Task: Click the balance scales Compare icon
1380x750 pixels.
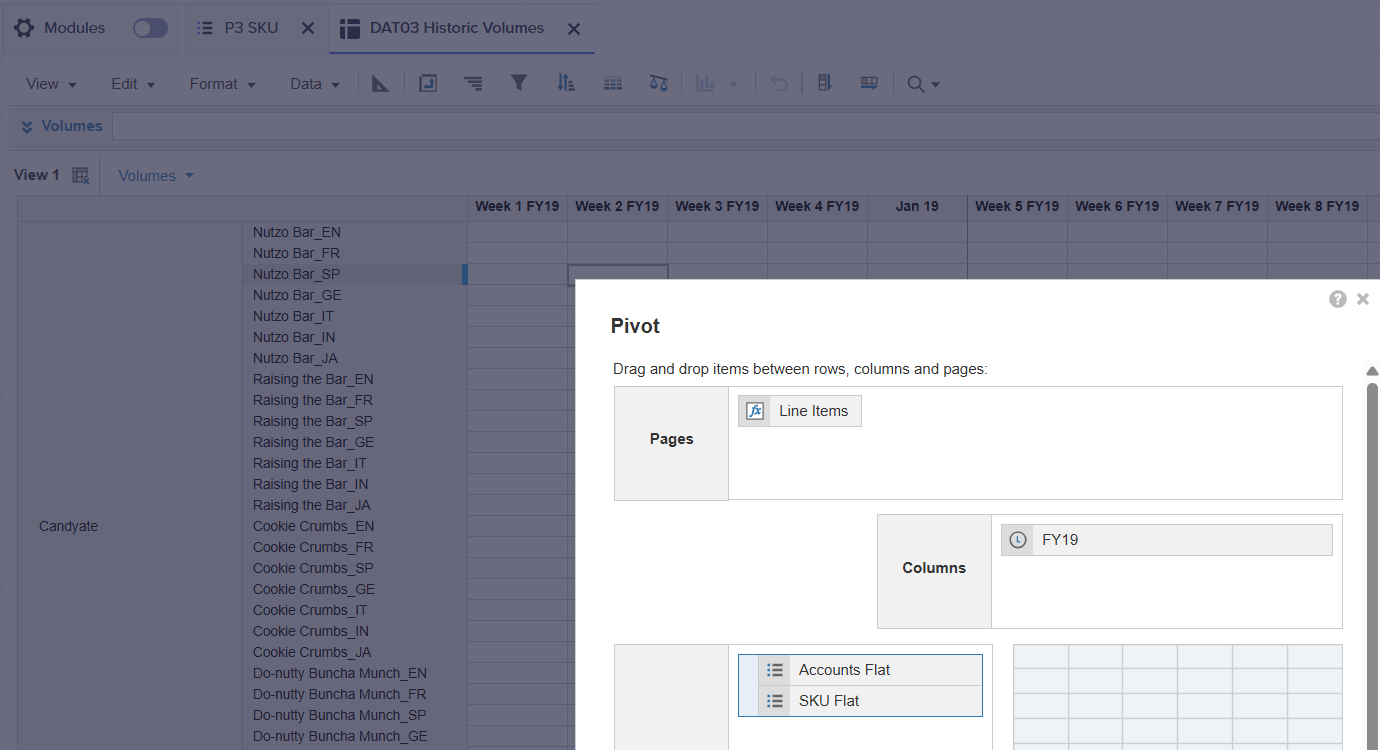Action: click(x=658, y=84)
